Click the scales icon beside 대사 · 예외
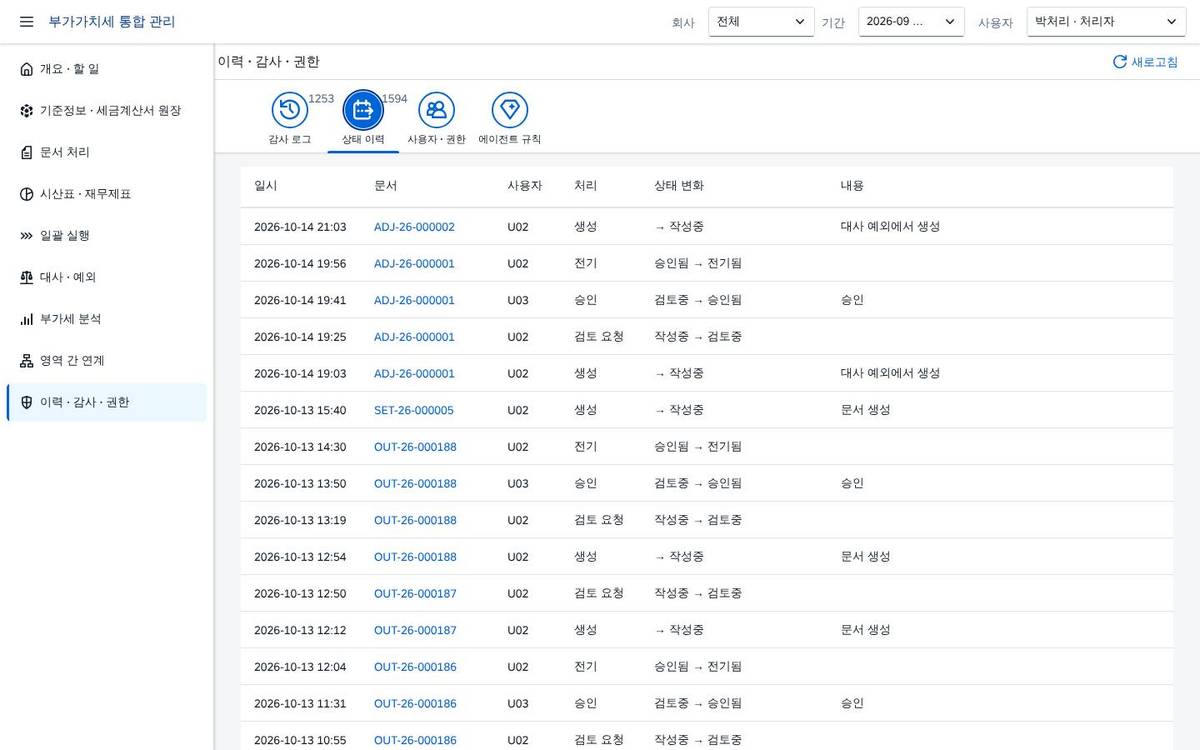The height and width of the screenshot is (750, 1200). (x=27, y=277)
